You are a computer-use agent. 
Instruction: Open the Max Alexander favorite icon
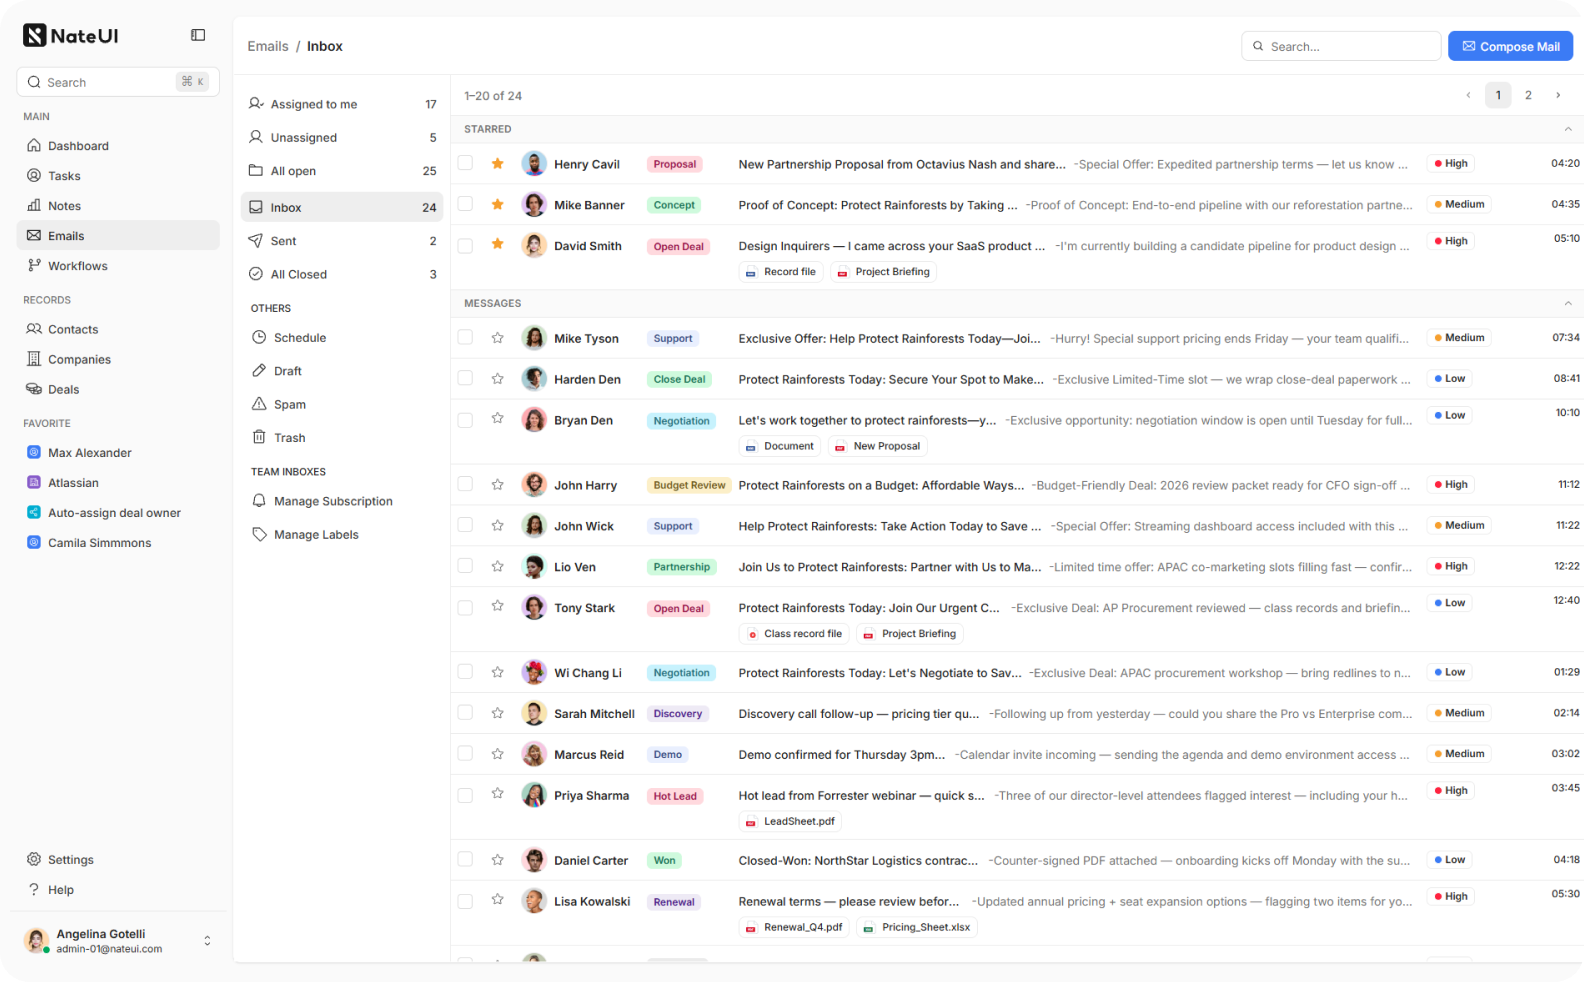coord(34,452)
